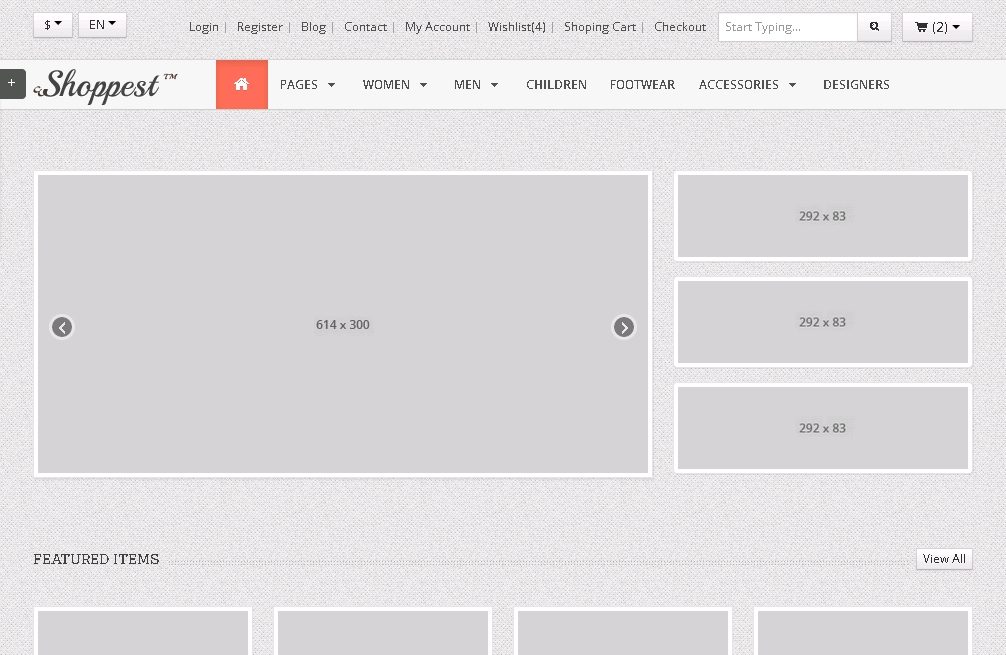Viewport: 1006px width, 655px height.
Task: Click the orange Home icon
Action: (x=241, y=85)
